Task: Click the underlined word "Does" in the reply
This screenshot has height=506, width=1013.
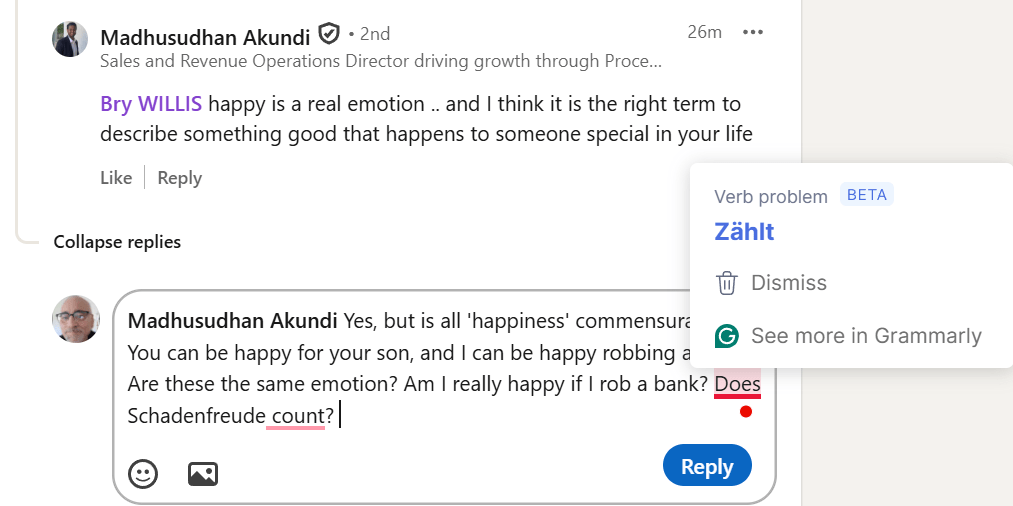Action: 738,384
